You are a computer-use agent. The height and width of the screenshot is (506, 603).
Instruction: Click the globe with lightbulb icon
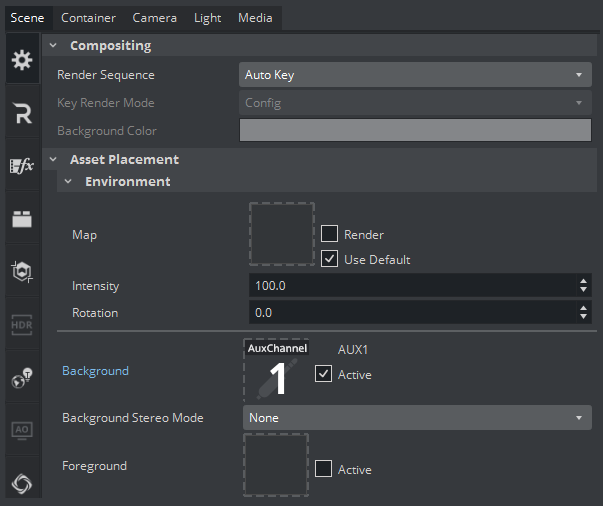[x=21, y=378]
